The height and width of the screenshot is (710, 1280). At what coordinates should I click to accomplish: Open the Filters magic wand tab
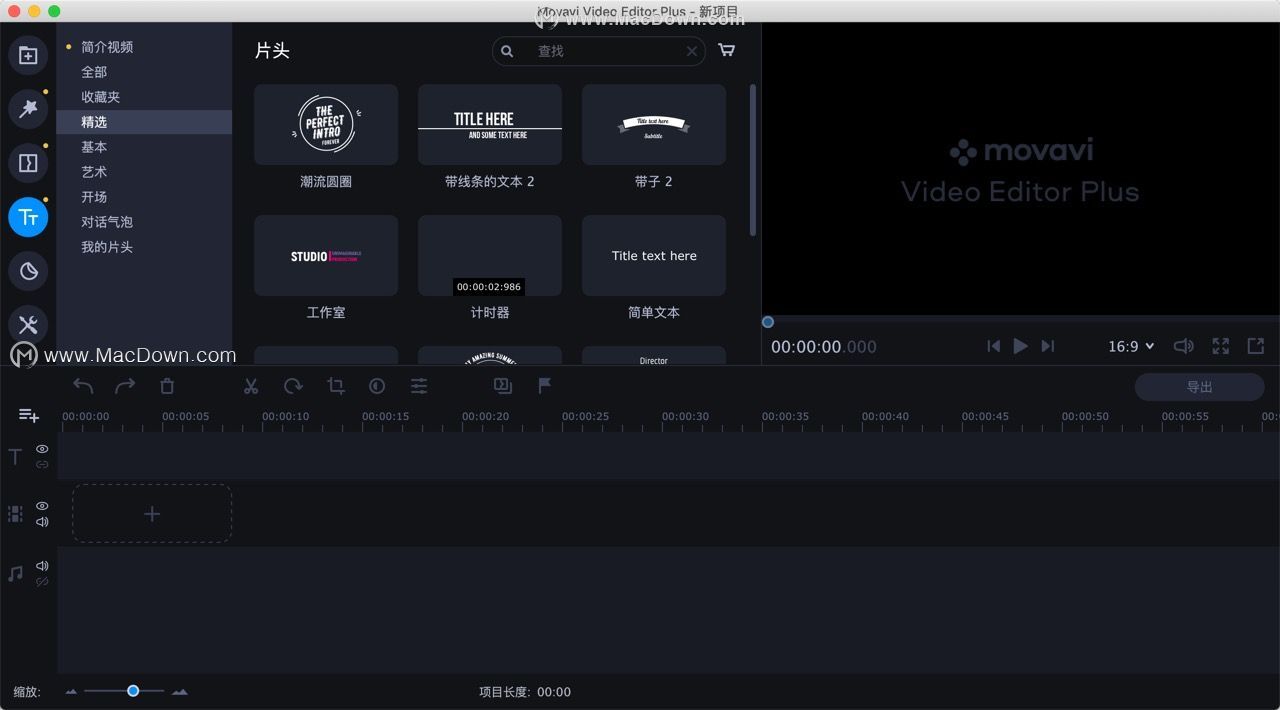click(28, 109)
